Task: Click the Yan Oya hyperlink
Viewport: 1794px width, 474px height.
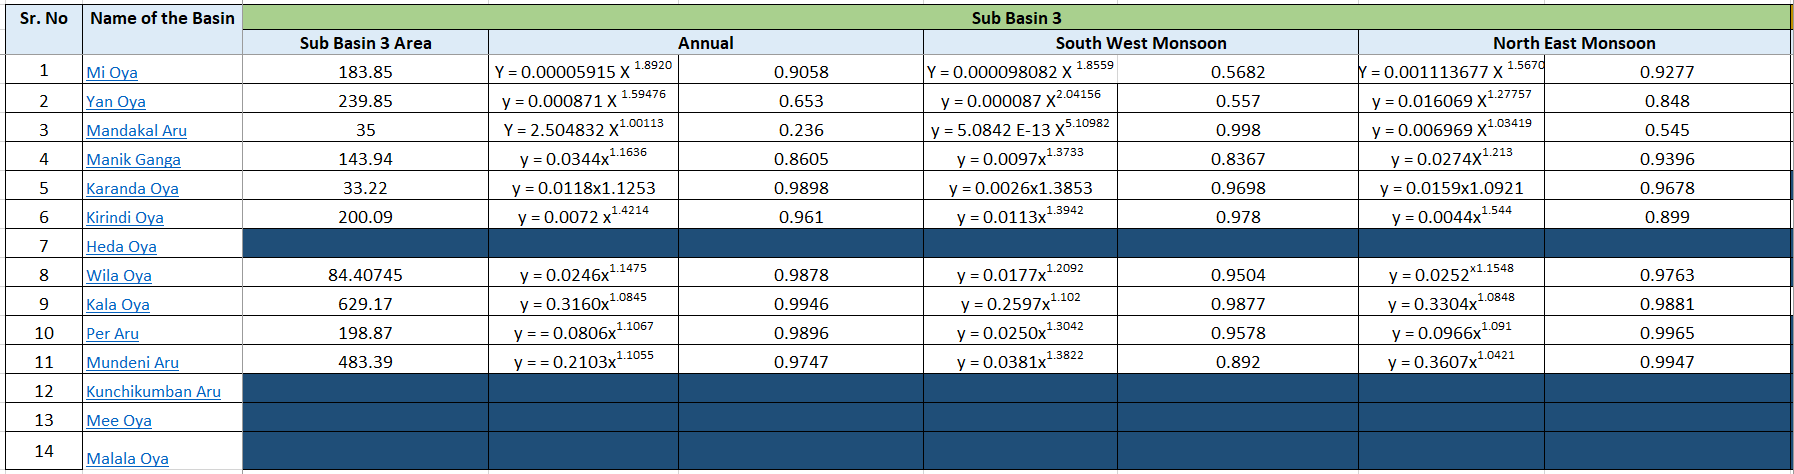Action: point(116,101)
